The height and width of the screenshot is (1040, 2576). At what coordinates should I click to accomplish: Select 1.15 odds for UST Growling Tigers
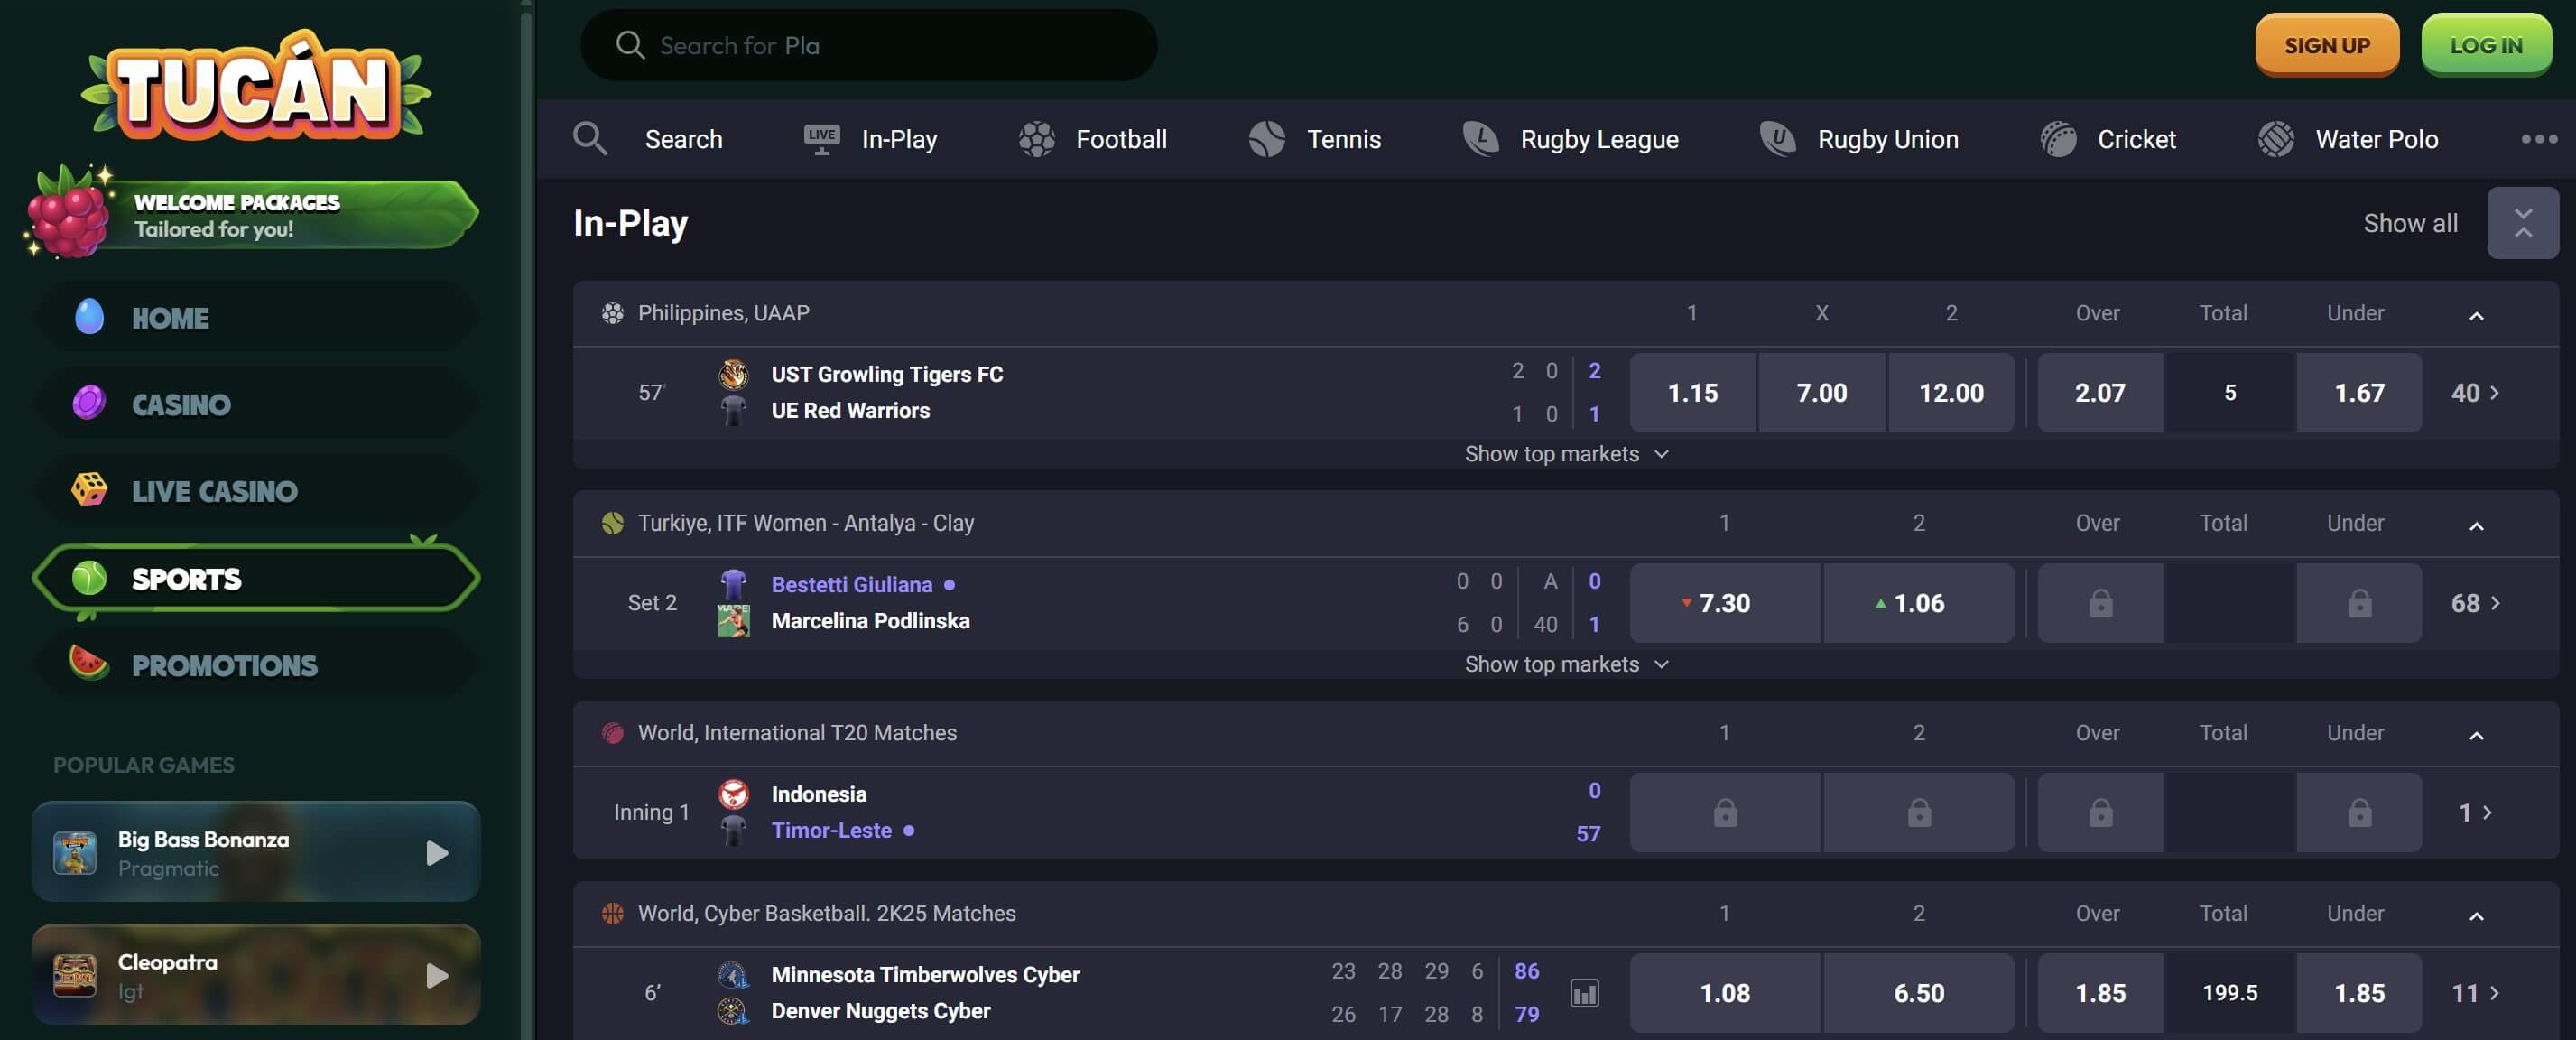[x=1692, y=393]
